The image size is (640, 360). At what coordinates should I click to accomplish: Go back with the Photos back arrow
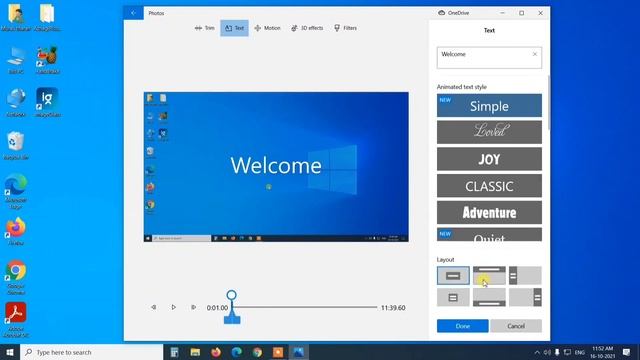tap(133, 13)
